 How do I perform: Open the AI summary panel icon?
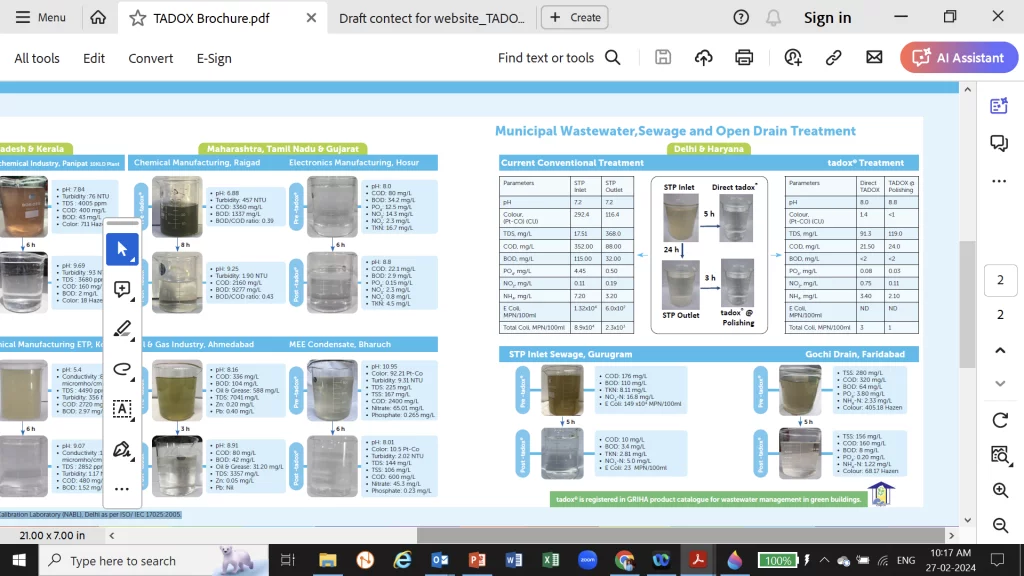(999, 106)
